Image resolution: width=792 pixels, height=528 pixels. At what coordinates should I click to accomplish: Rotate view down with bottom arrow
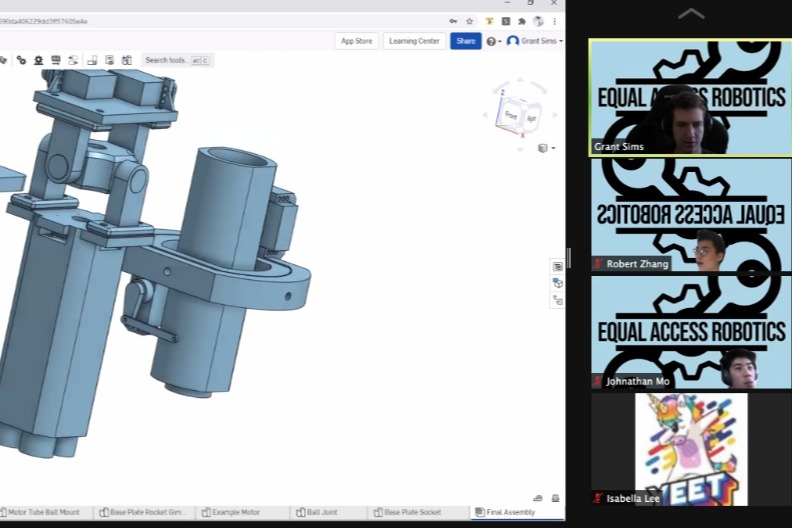pos(520,150)
